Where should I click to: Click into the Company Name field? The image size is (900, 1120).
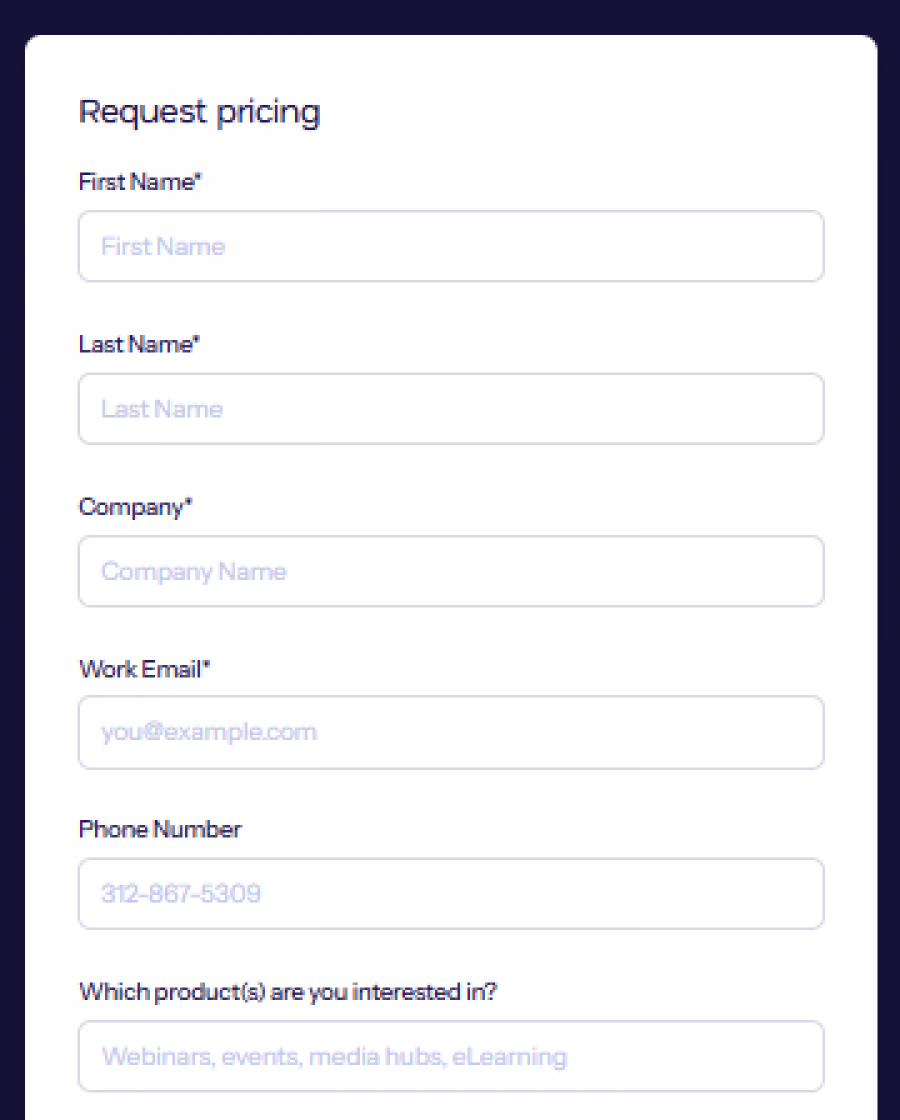pyautogui.click(x=450, y=571)
